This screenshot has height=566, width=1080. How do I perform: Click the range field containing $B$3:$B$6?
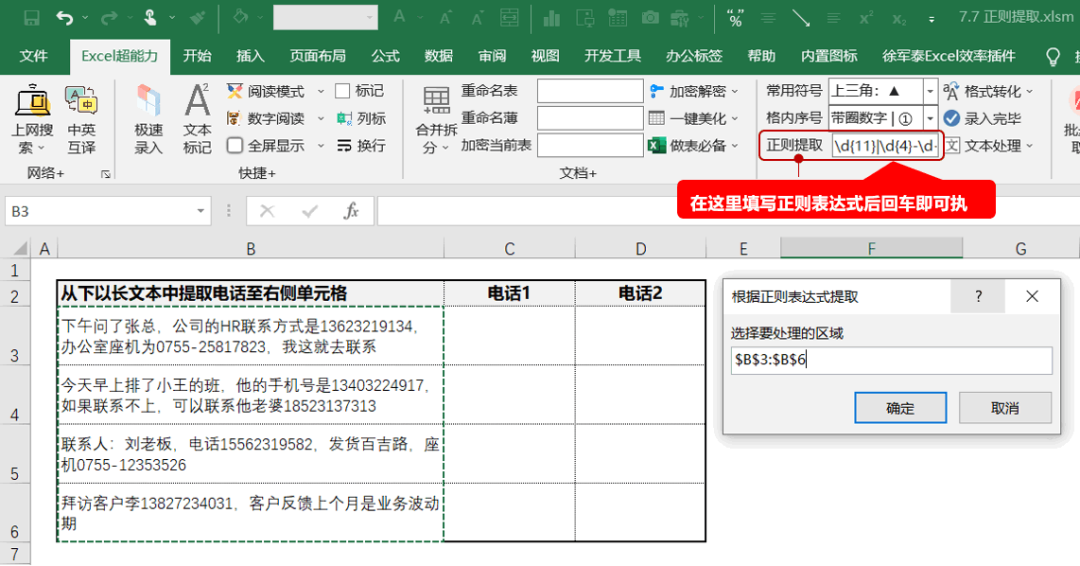tap(891, 360)
